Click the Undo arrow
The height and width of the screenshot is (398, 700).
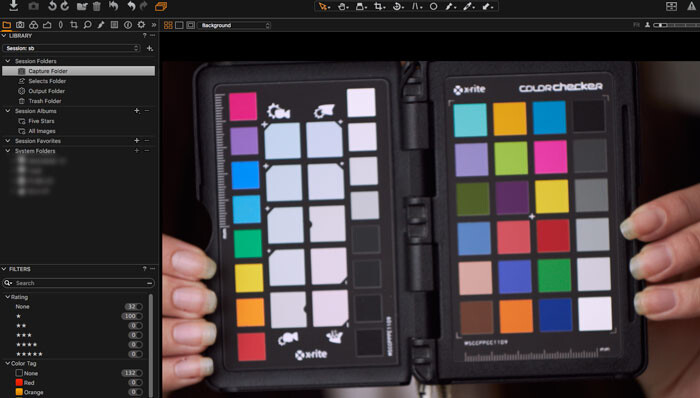click(131, 6)
